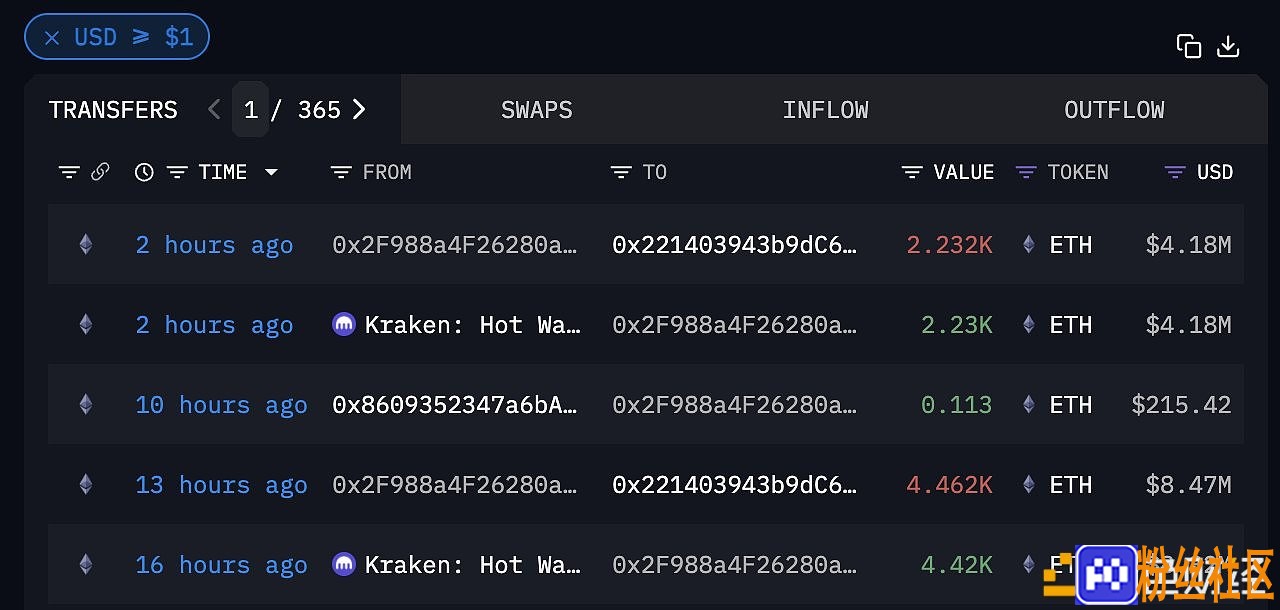
Task: Go to next transfers page
Action: [359, 109]
